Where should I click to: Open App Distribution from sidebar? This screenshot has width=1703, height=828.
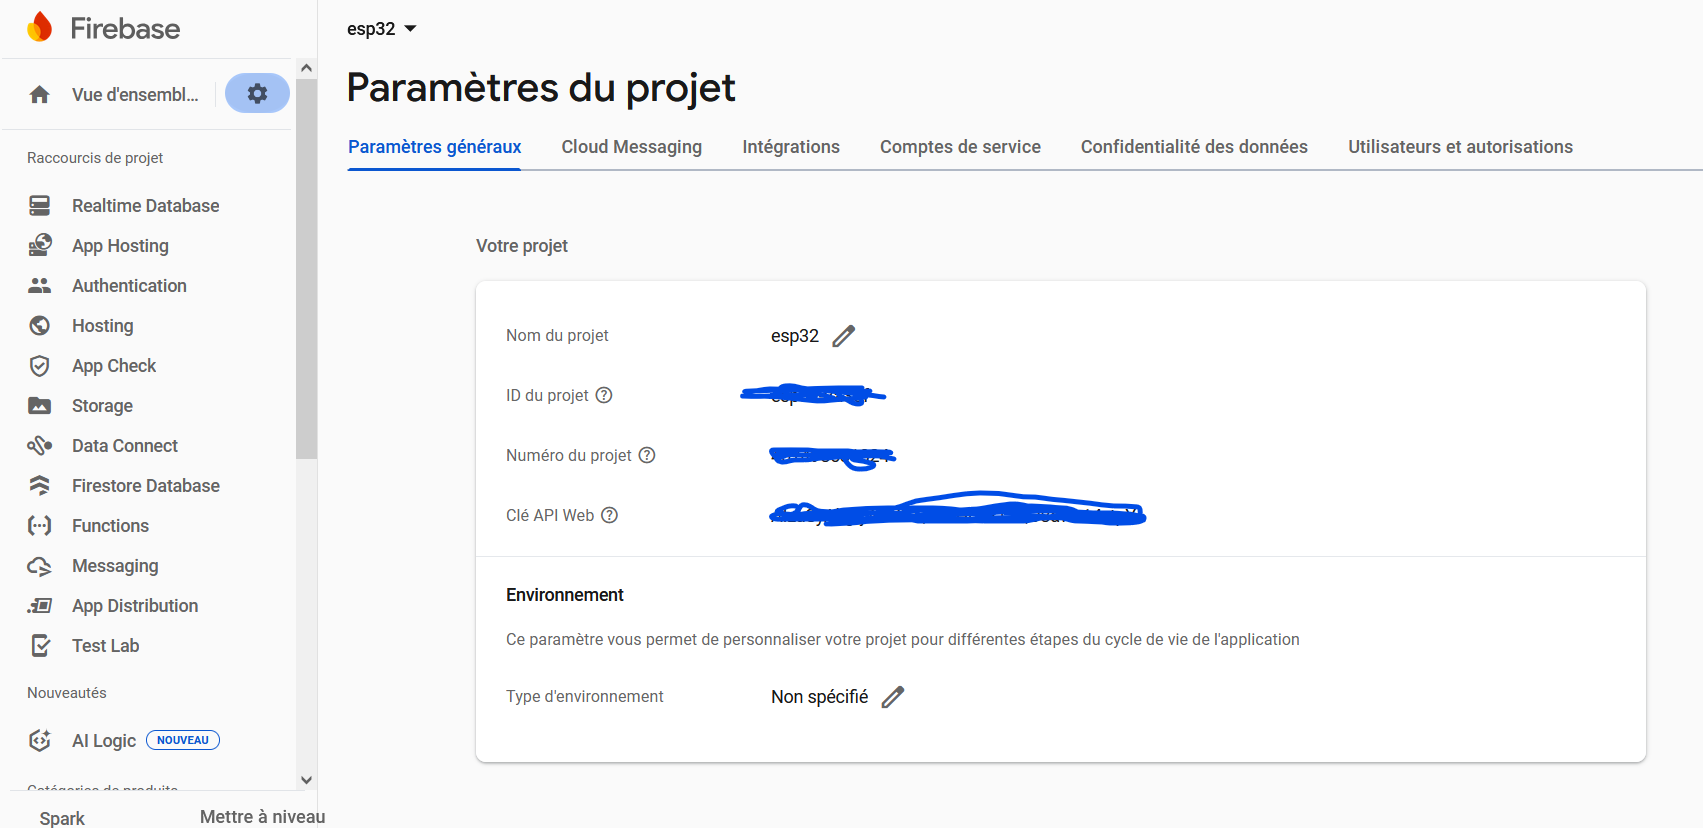click(x=135, y=606)
